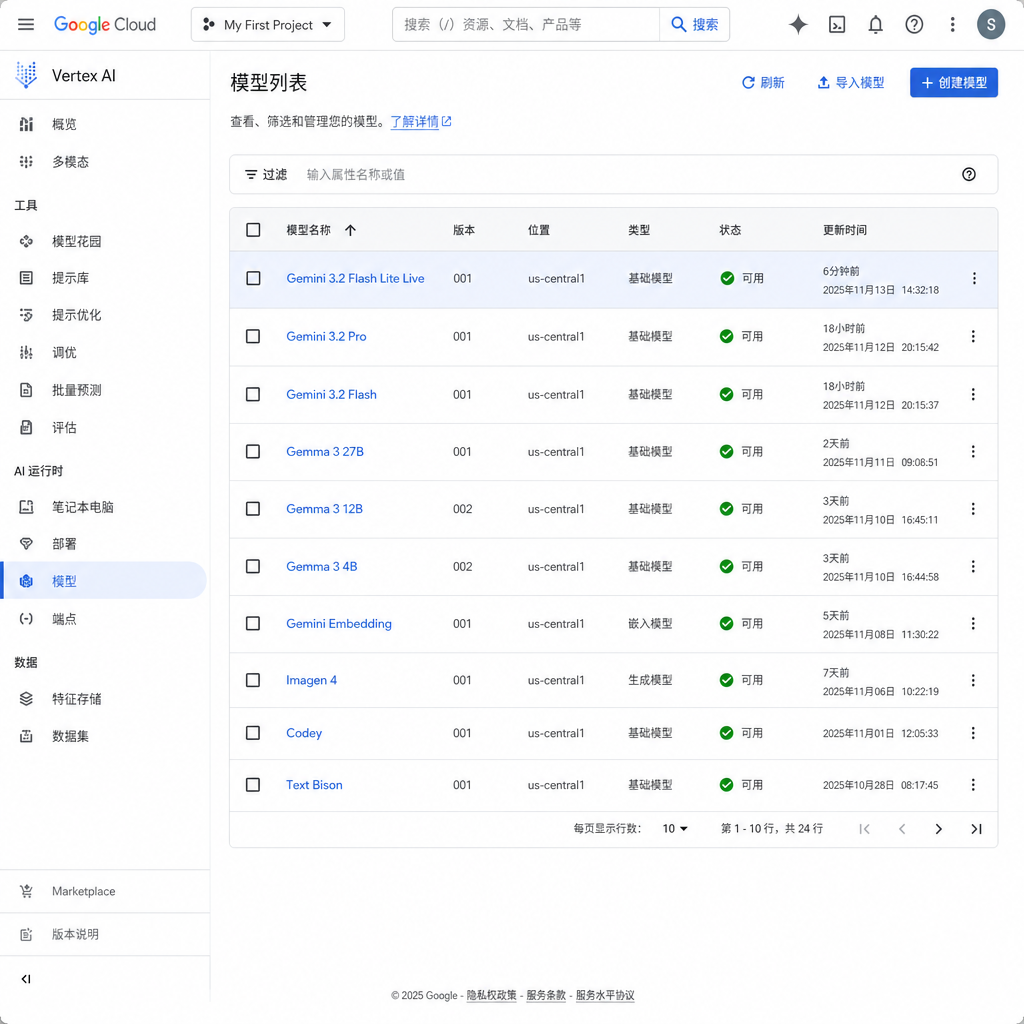This screenshot has width=1024, height=1024.
Task: Click the 类型 column header
Action: pos(639,230)
